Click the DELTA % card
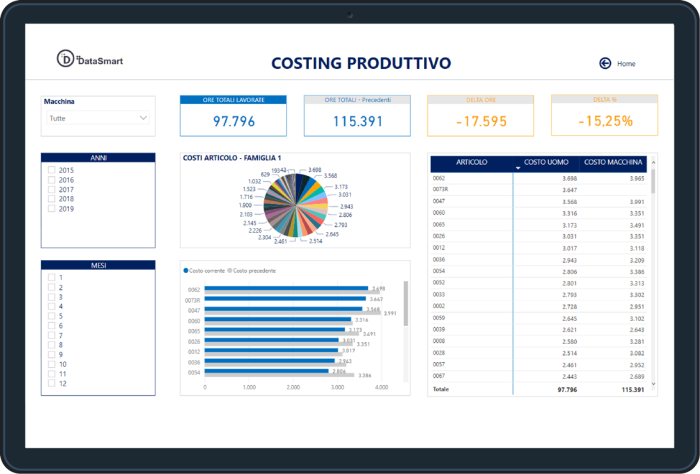Image resolution: width=700 pixels, height=474 pixels. 604,116
